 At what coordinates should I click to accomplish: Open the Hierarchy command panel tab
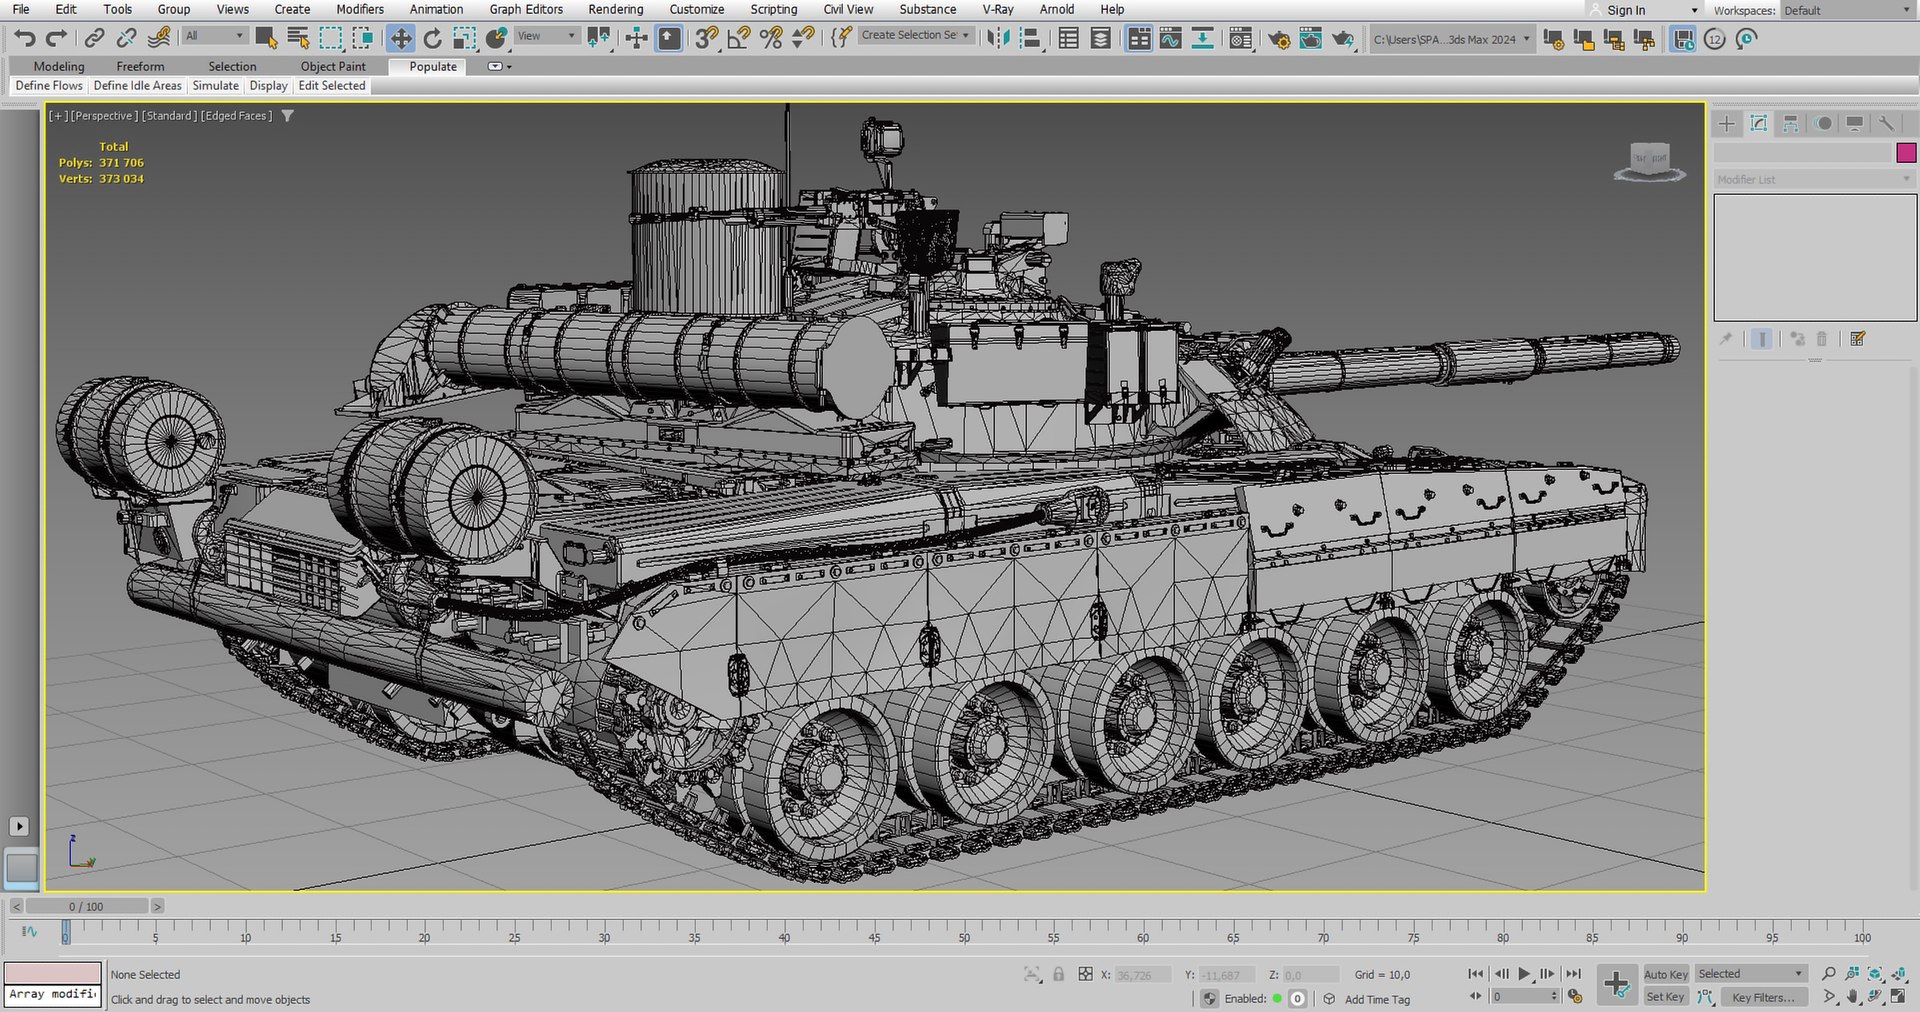(x=1791, y=123)
